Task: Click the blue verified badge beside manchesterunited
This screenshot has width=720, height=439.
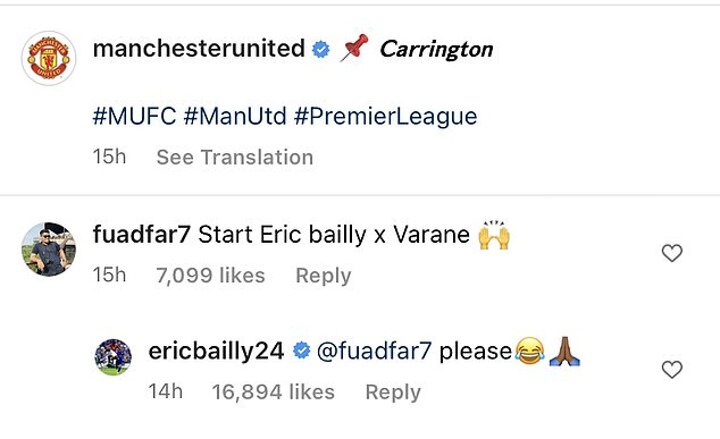Action: pyautogui.click(x=321, y=50)
